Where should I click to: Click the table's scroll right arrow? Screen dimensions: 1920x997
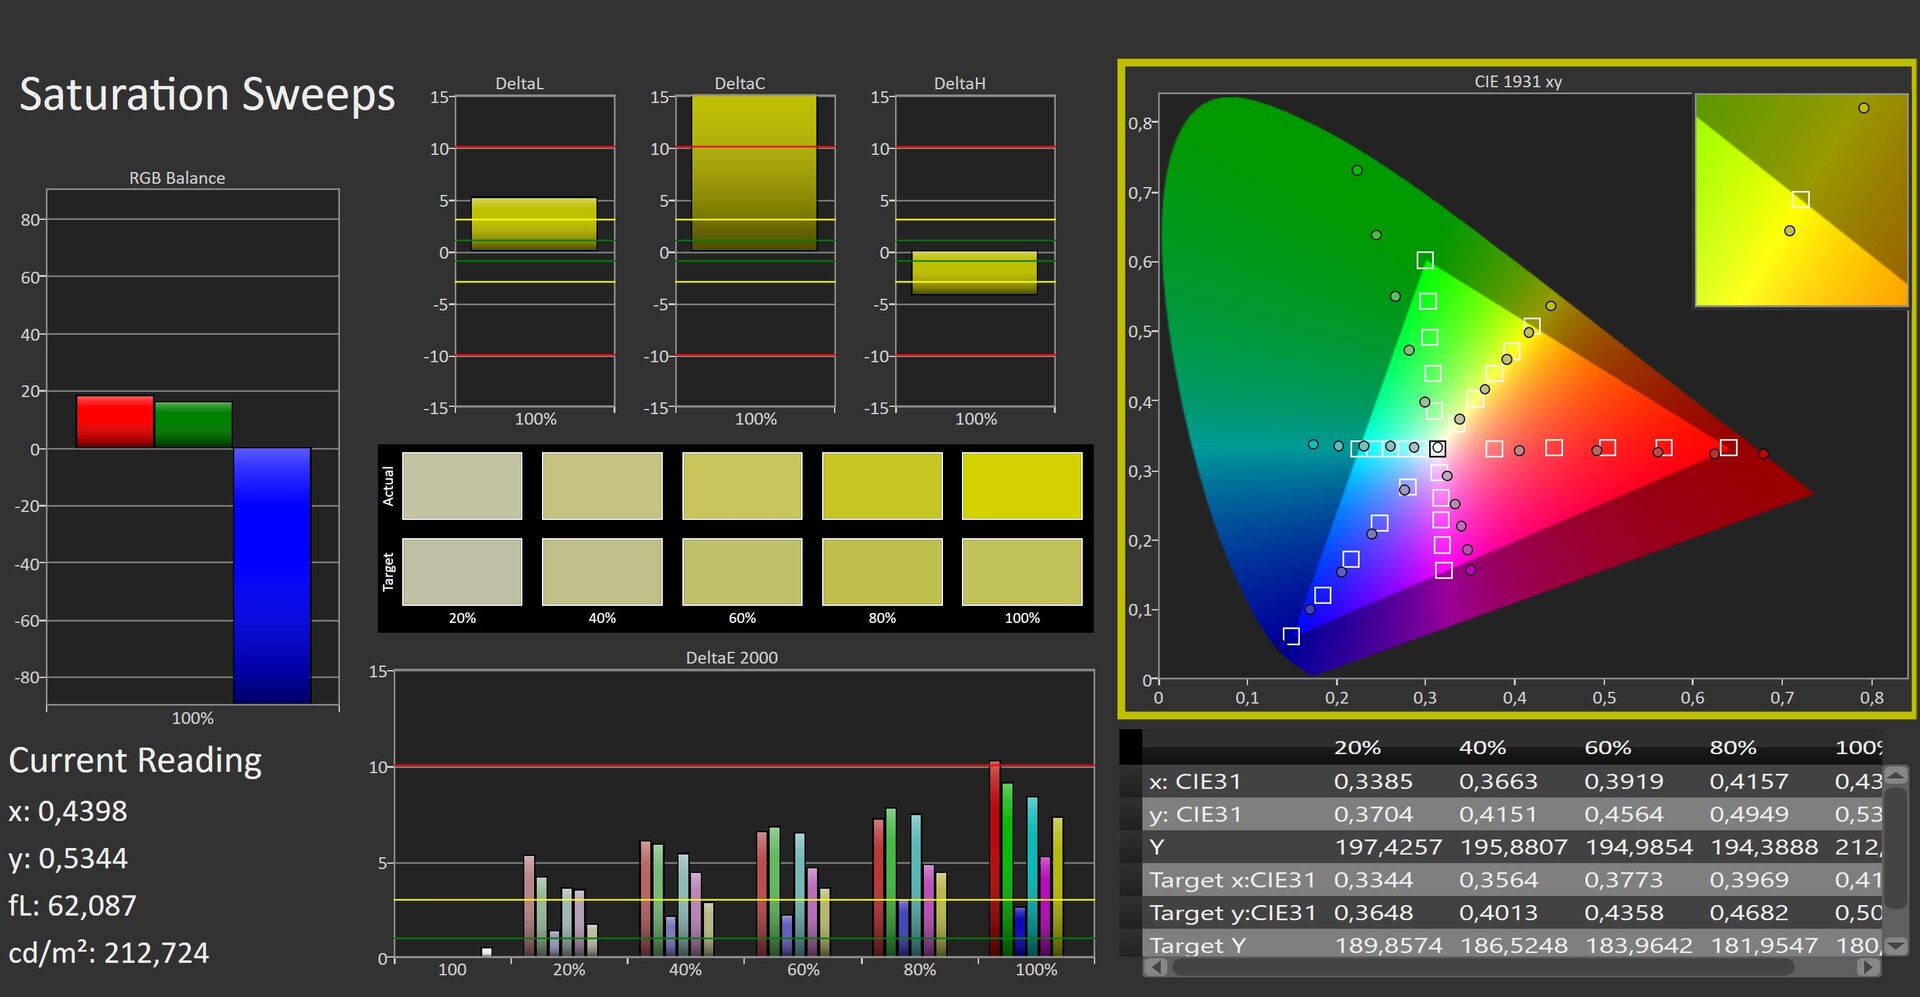[1866, 967]
